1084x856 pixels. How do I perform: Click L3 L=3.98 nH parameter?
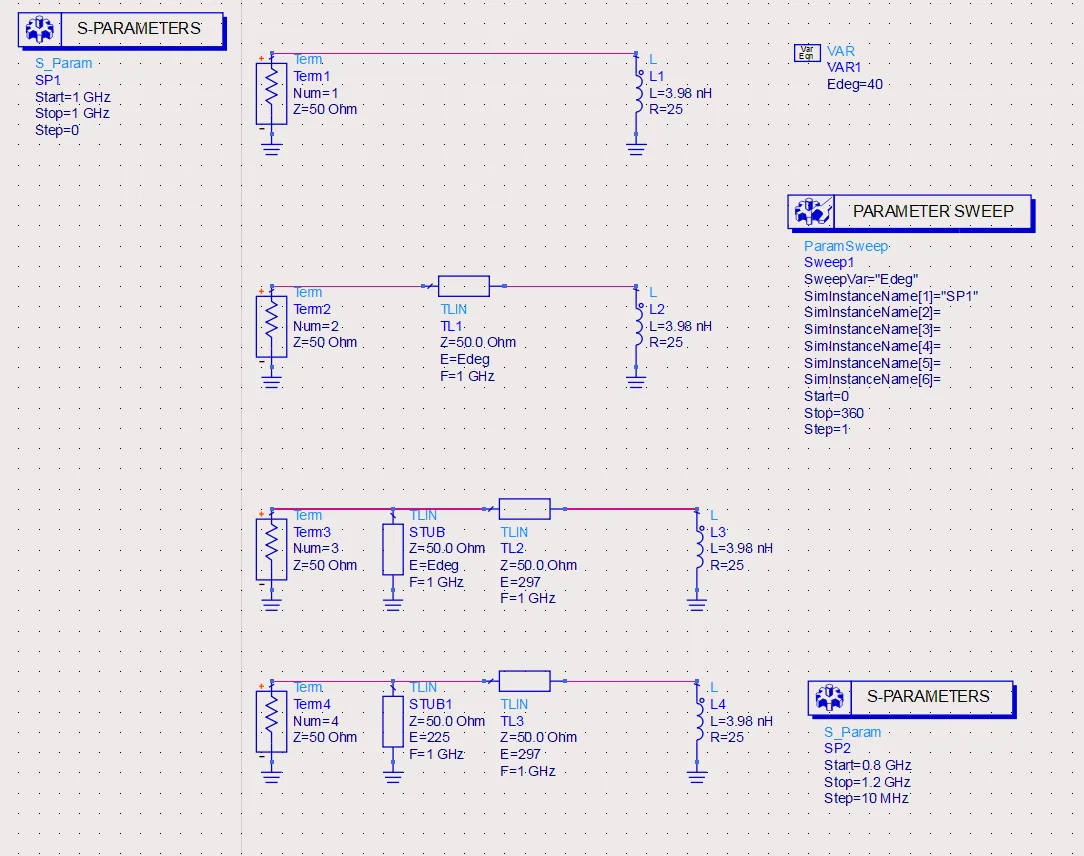pyautogui.click(x=741, y=548)
